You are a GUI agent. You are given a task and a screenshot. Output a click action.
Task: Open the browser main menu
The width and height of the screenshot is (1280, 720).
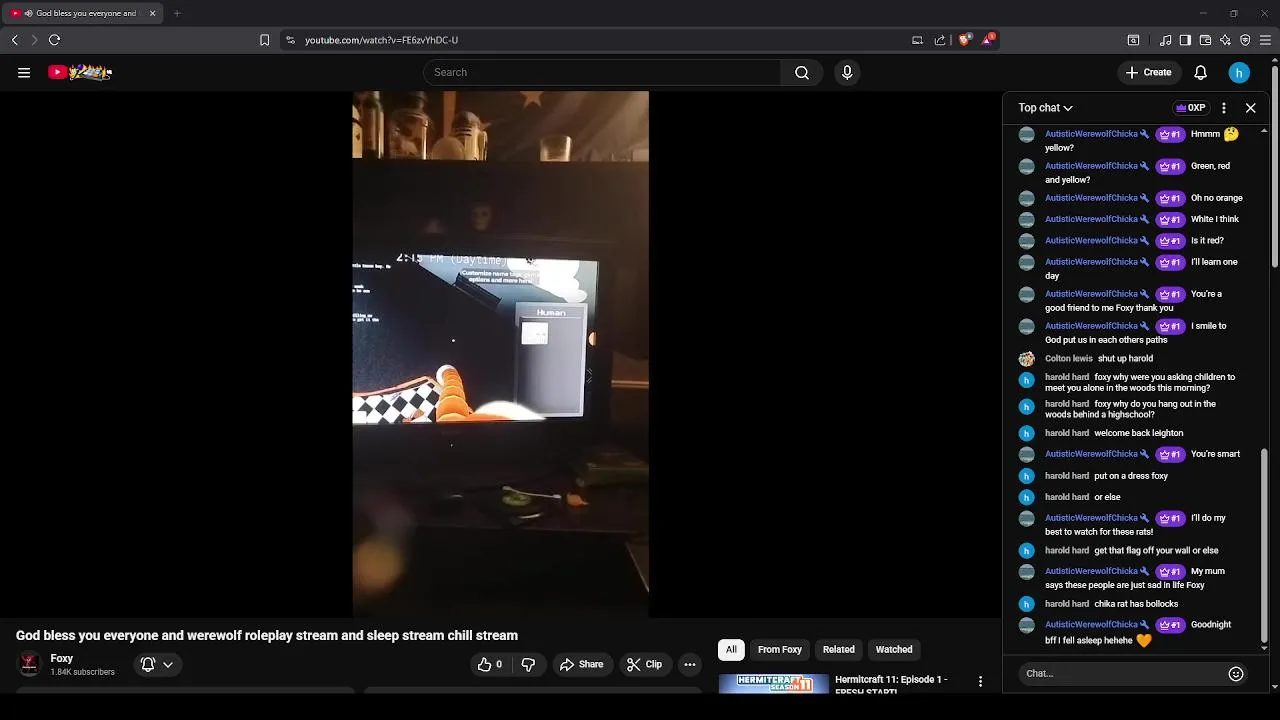[1265, 40]
